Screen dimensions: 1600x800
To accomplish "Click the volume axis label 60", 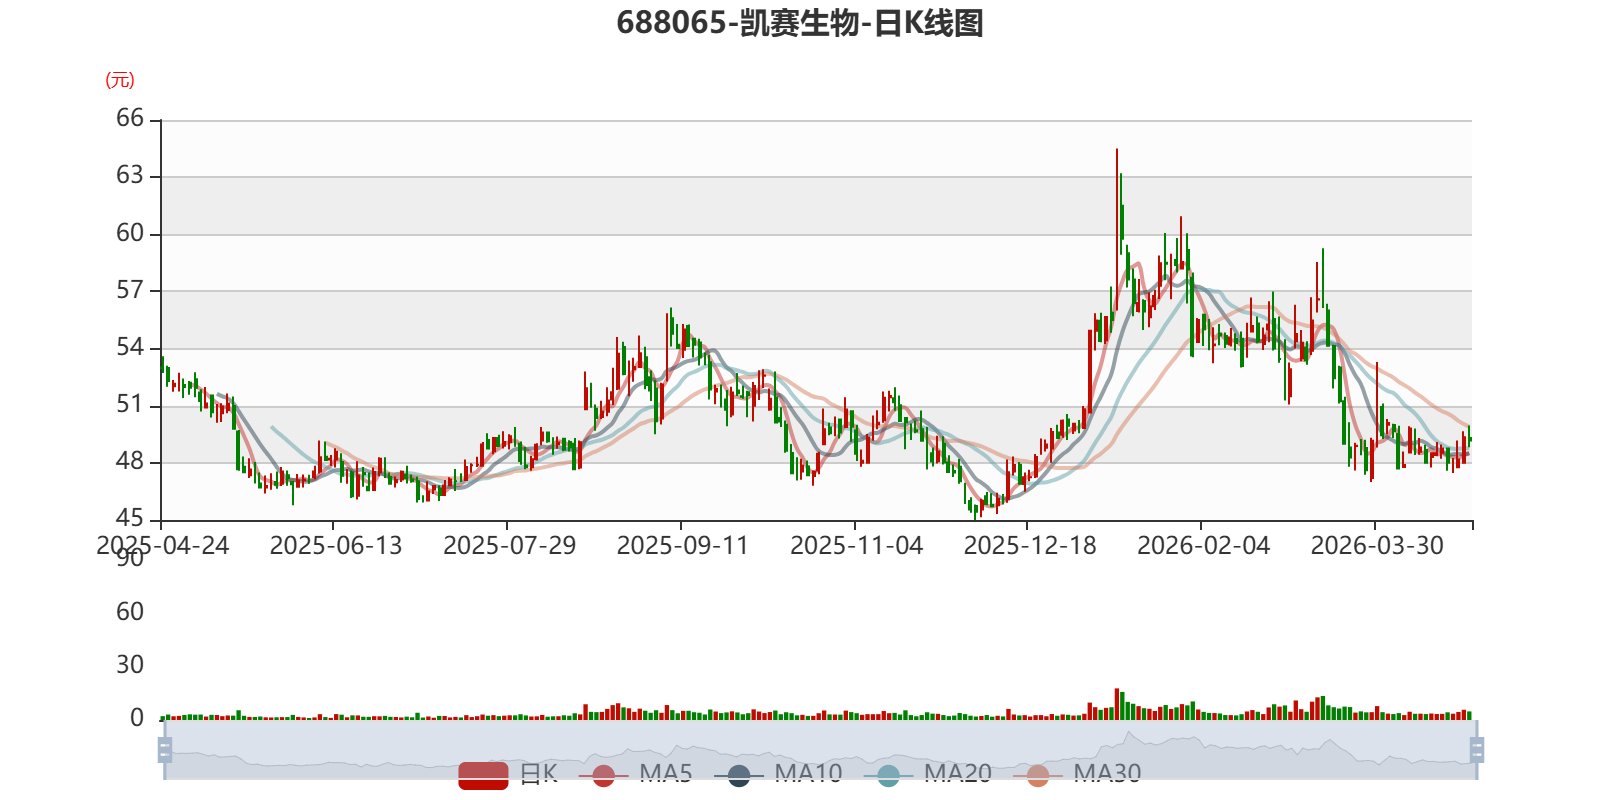I will (x=130, y=611).
